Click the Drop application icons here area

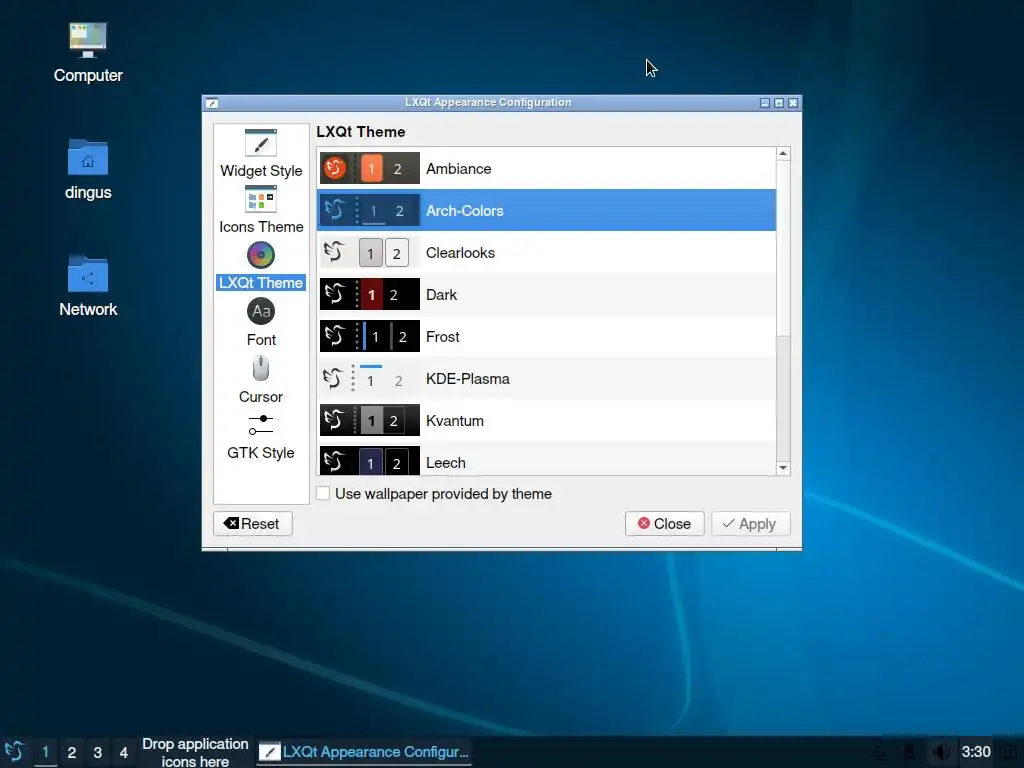point(195,752)
